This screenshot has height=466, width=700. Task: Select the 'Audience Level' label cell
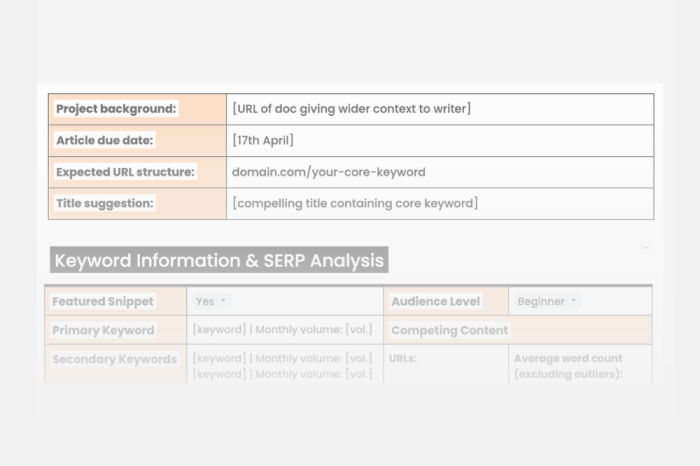tap(435, 301)
